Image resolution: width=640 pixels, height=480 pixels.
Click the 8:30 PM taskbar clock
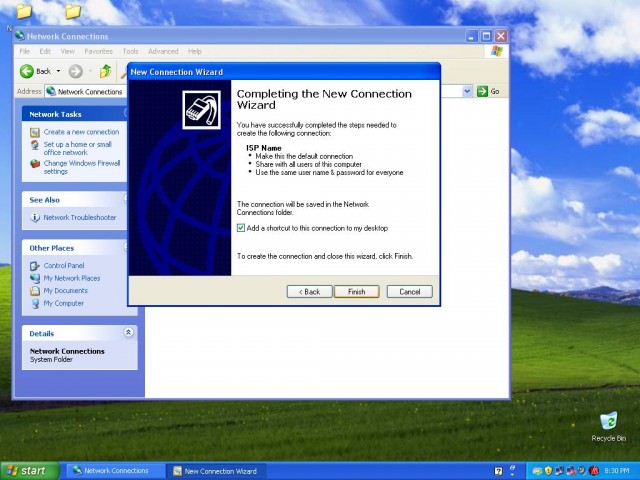click(x=617, y=471)
